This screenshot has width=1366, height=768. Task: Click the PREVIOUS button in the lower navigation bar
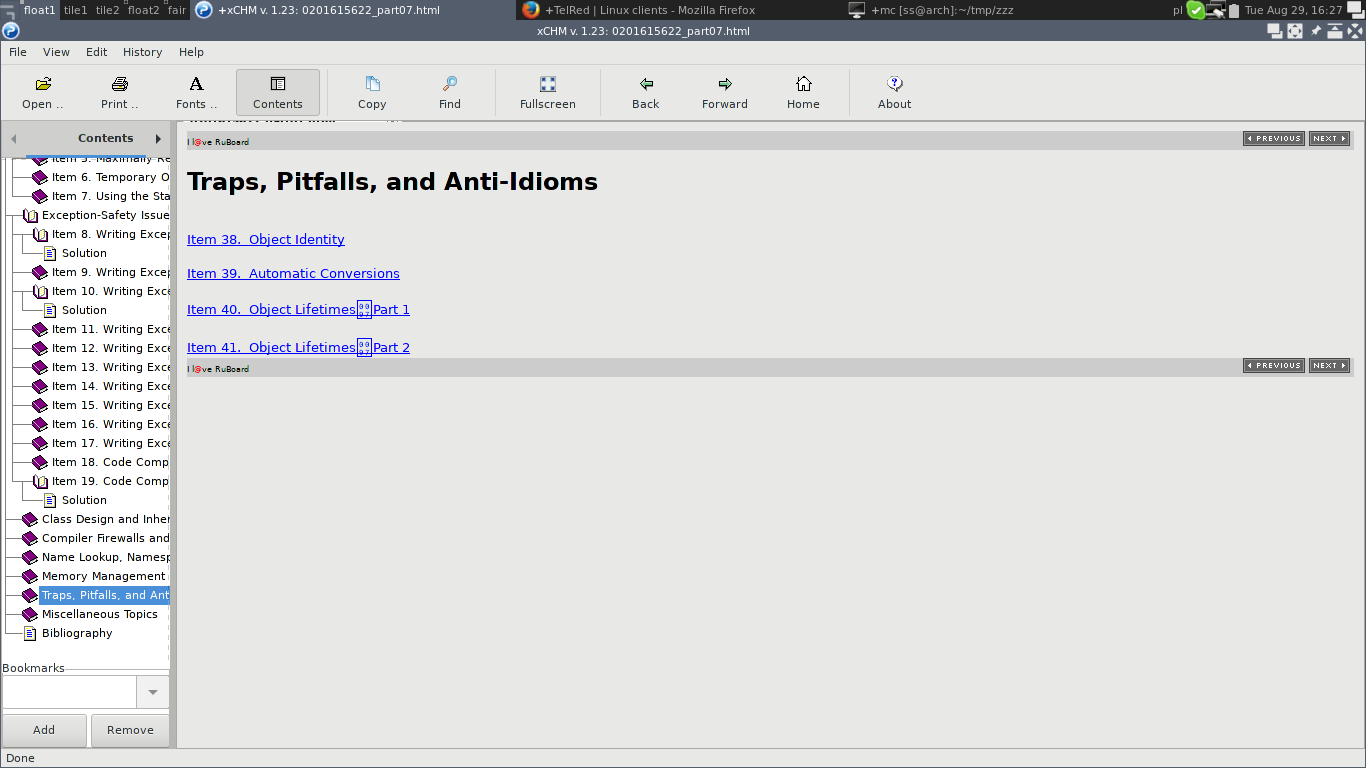click(x=1274, y=366)
